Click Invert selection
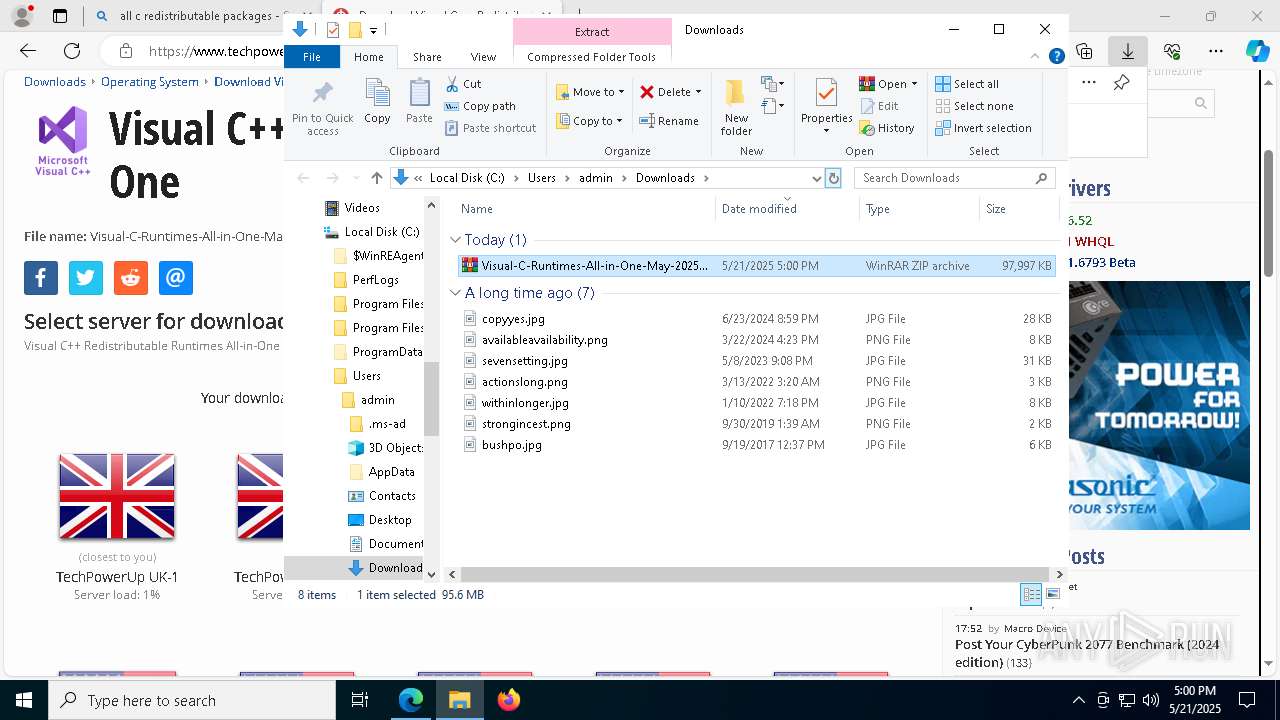 click(x=984, y=128)
